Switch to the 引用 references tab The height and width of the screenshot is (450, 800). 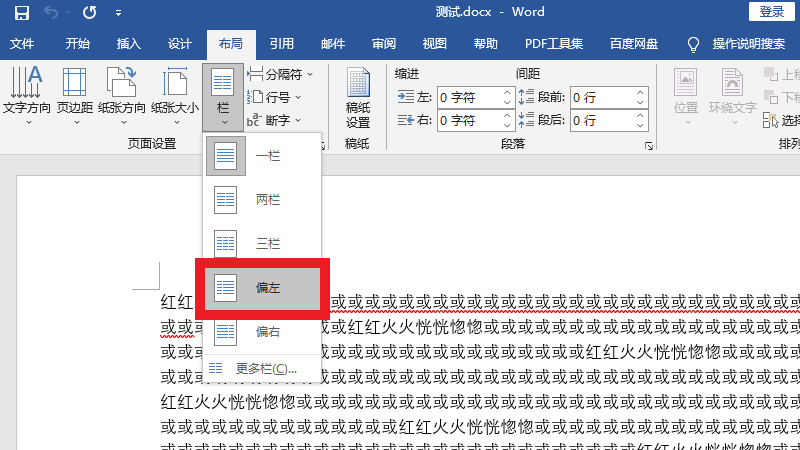coord(281,44)
